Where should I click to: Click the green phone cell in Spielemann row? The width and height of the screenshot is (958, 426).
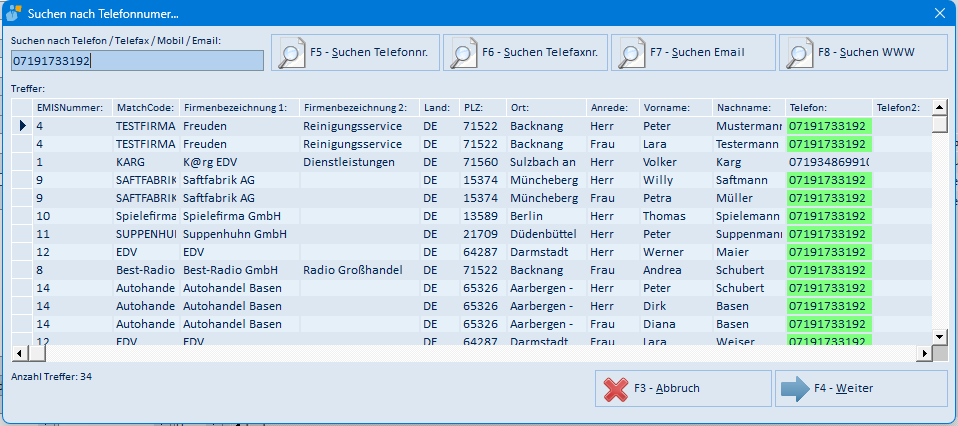[x=829, y=216]
